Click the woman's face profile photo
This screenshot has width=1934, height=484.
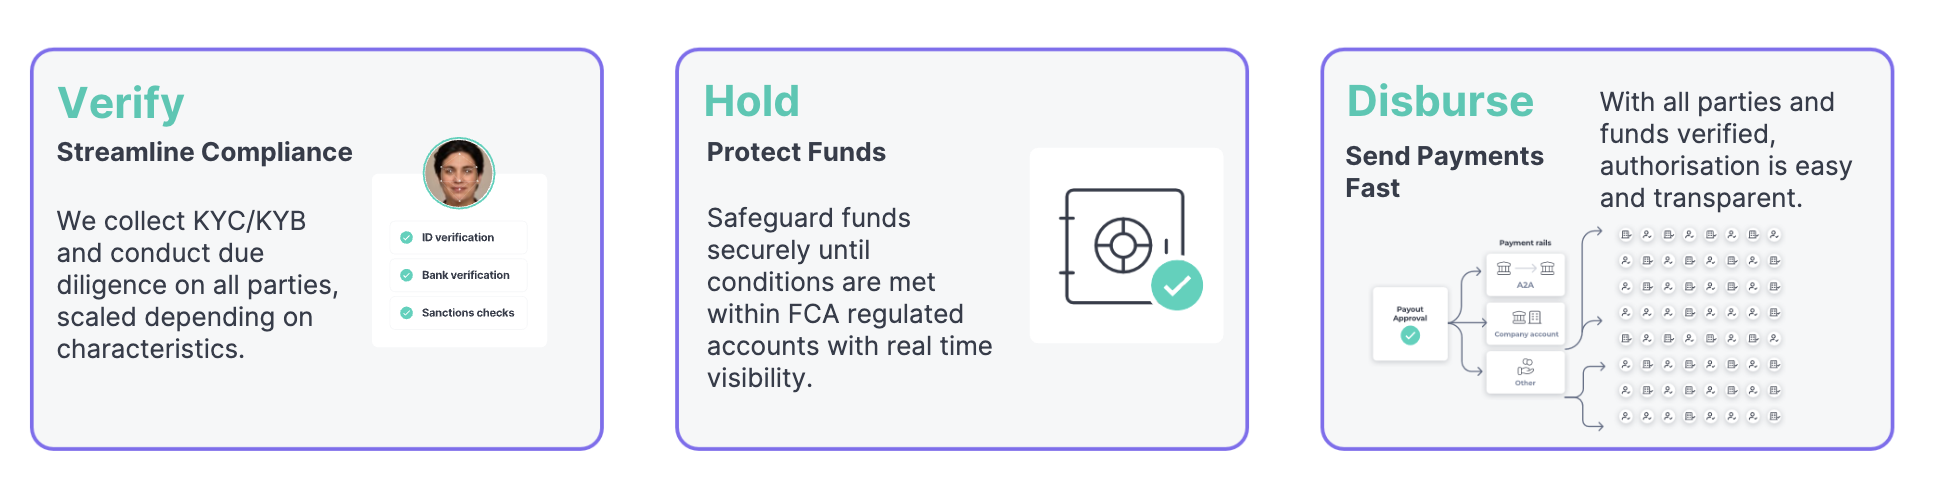pyautogui.click(x=459, y=173)
